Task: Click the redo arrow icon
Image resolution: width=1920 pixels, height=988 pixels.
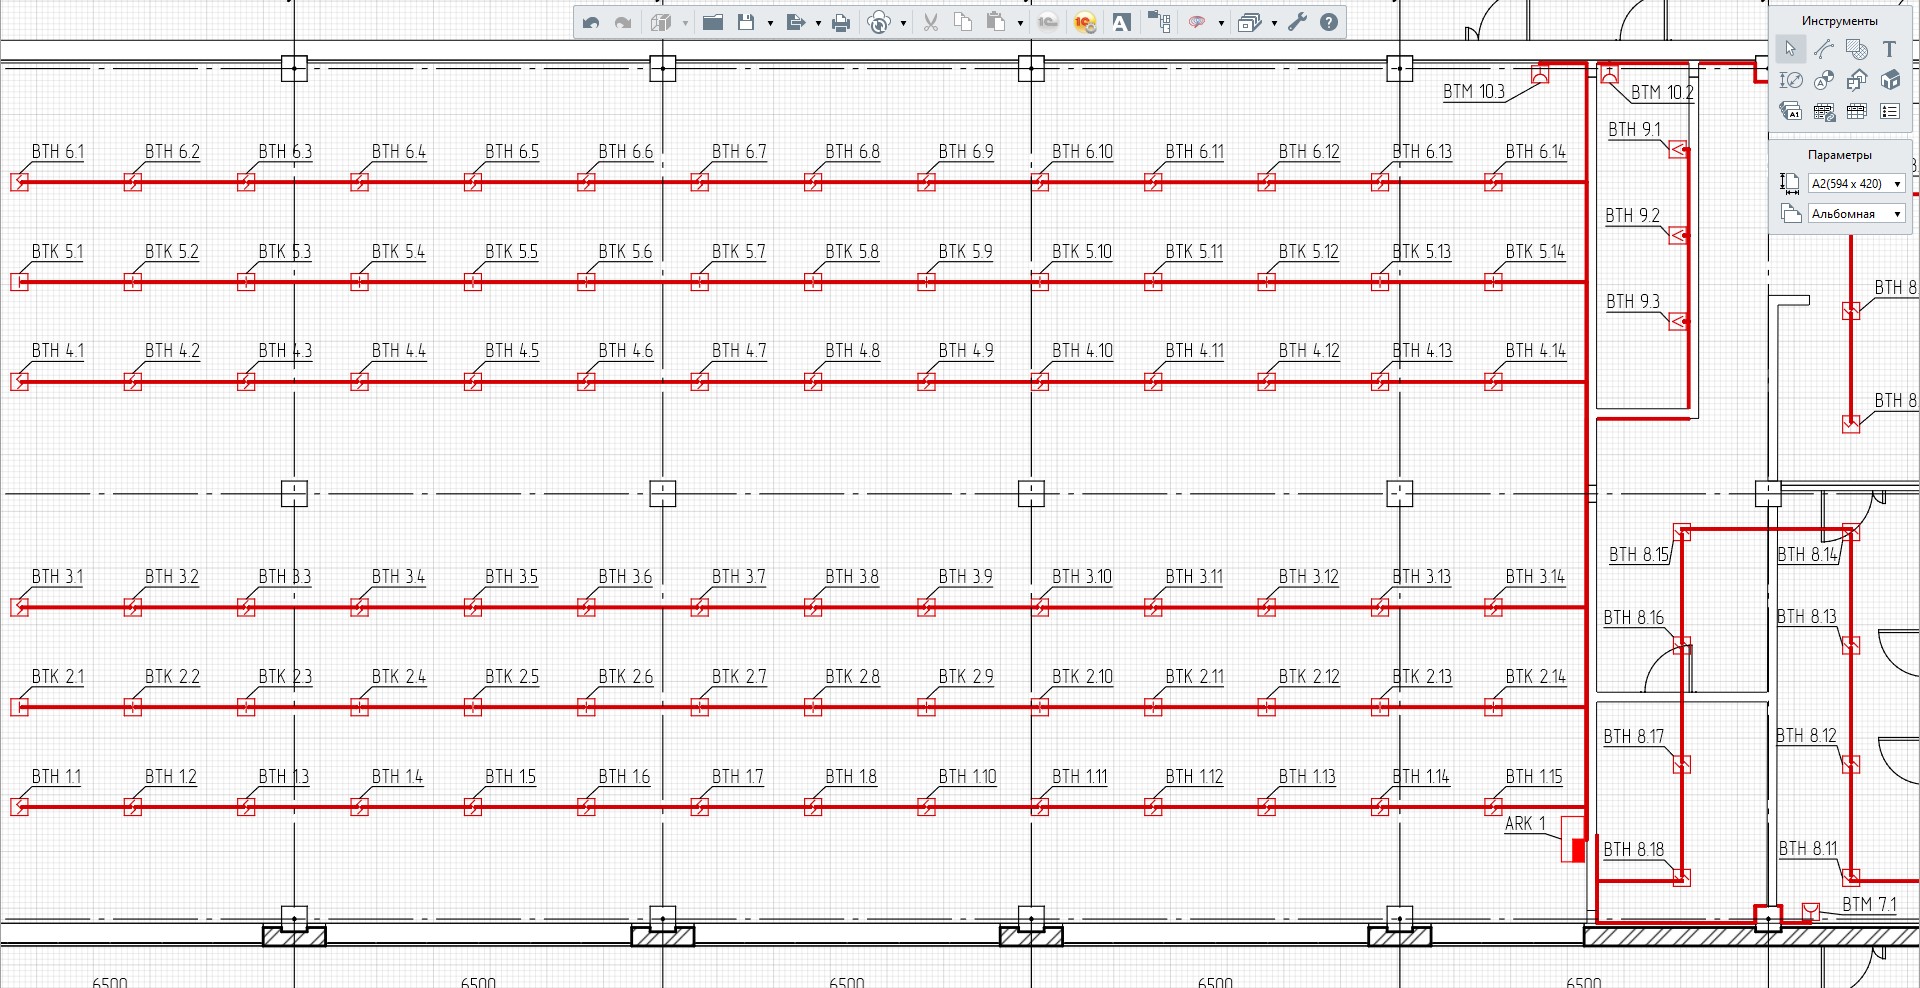Action: coord(623,22)
